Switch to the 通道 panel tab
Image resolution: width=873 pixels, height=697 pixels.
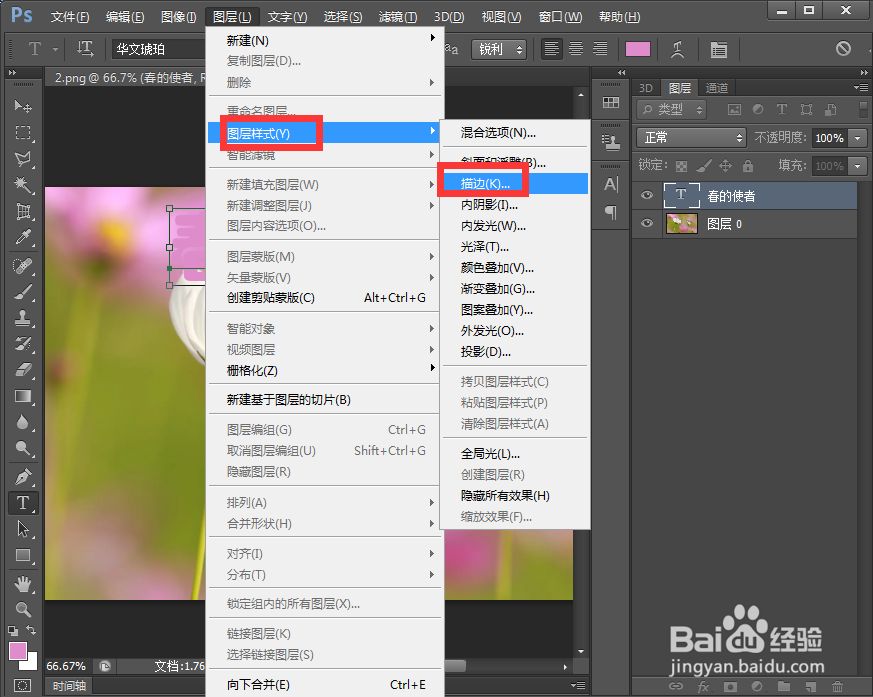point(717,87)
